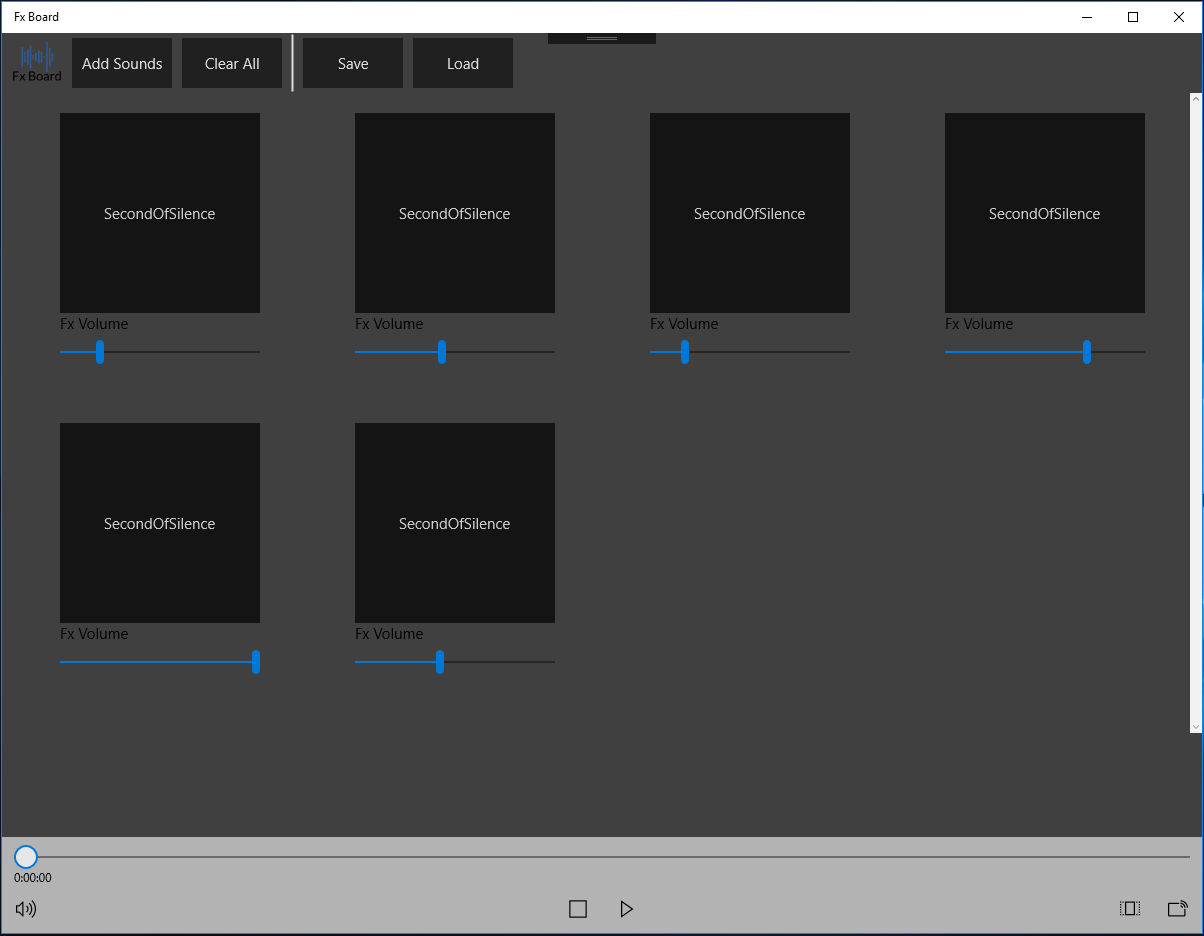Viewport: 1204px width, 936px height.
Task: Save the current sound board
Action: tap(353, 63)
